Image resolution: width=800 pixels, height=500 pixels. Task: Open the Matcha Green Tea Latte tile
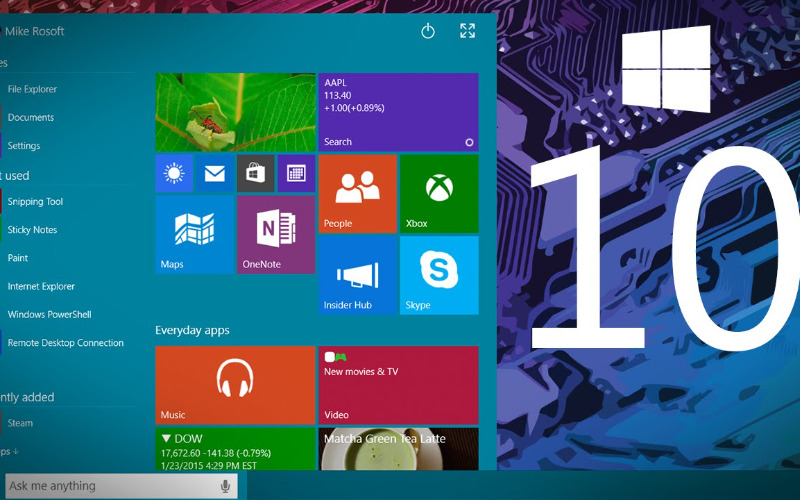click(398, 449)
